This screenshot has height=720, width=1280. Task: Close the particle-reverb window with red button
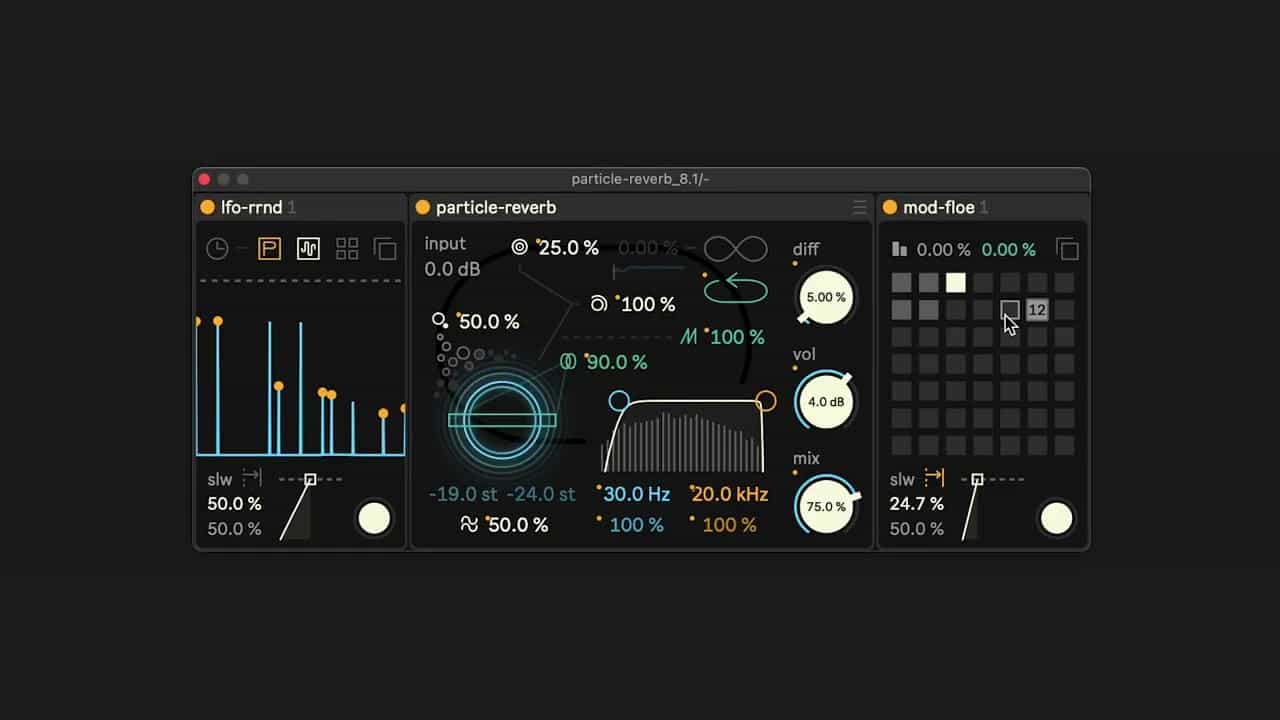[205, 179]
